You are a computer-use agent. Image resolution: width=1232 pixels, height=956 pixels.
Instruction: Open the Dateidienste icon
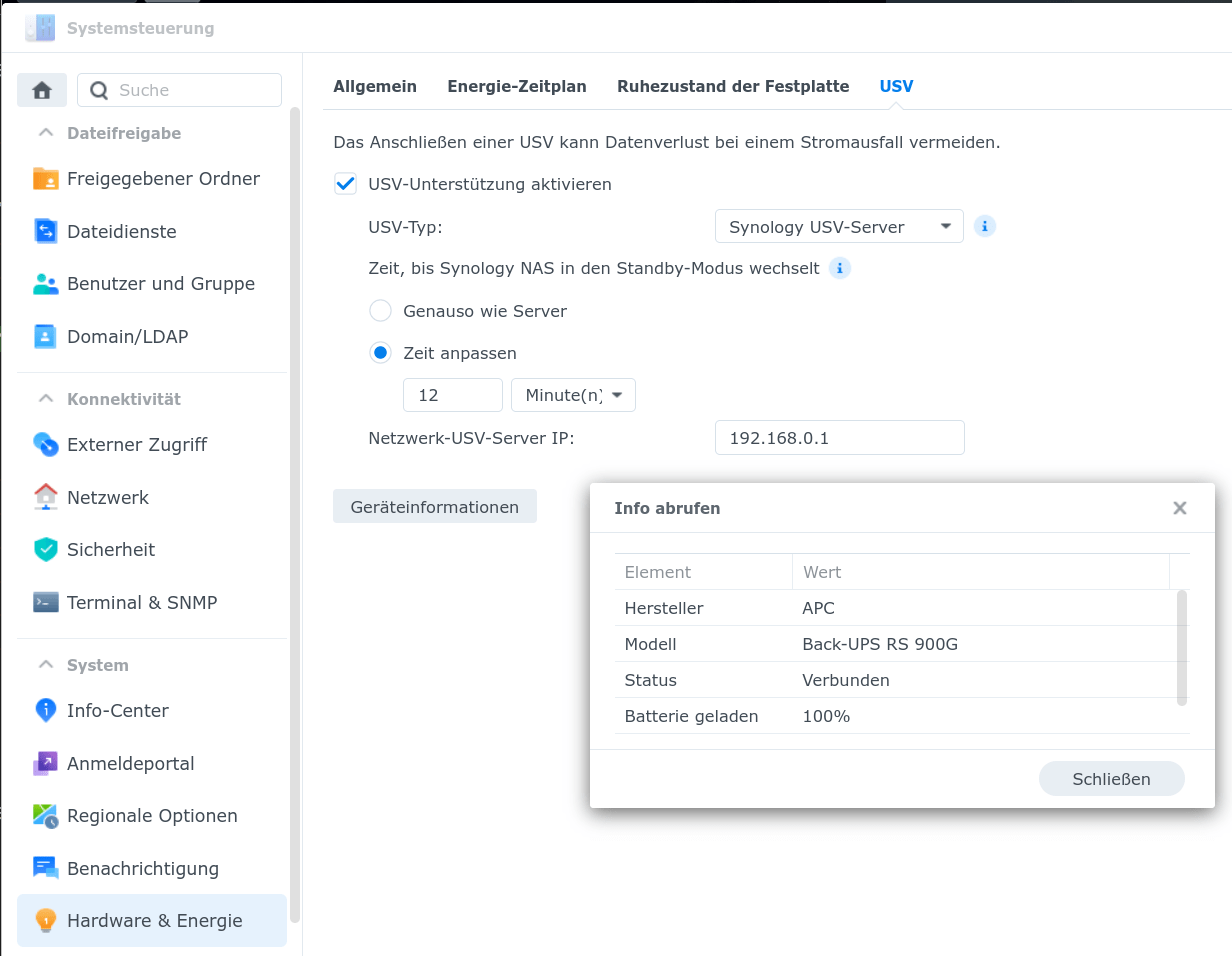[x=46, y=232]
